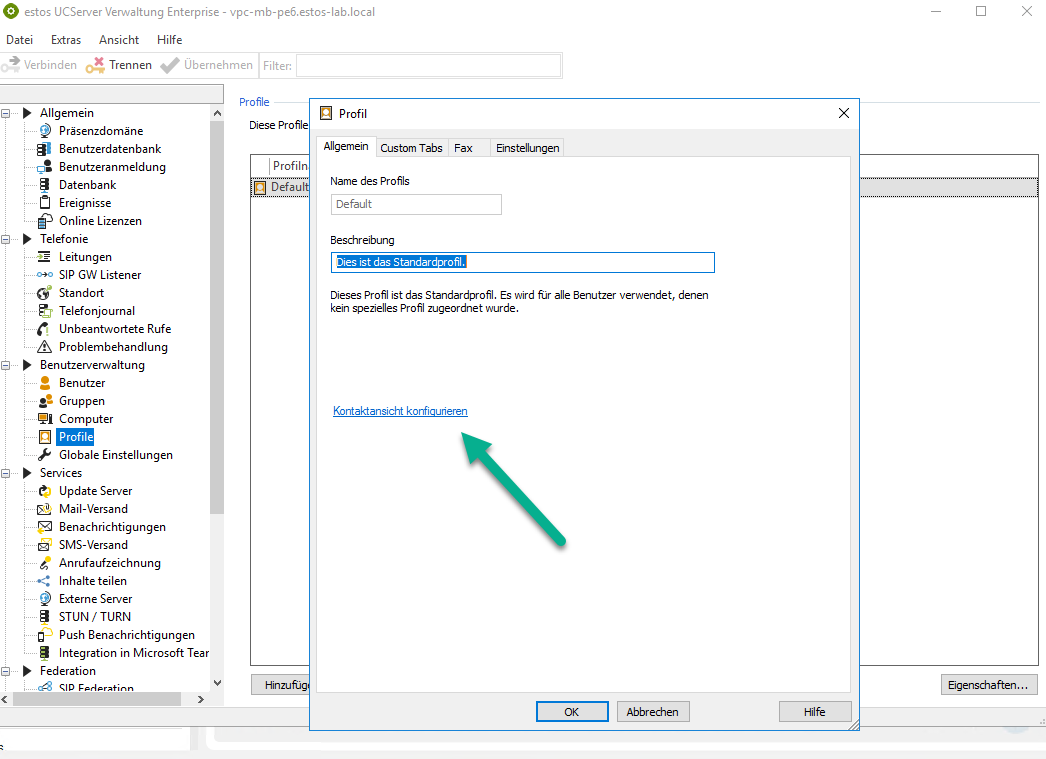The height and width of the screenshot is (759, 1046).
Task: Open the Extras menu
Action: pyautogui.click(x=66, y=40)
